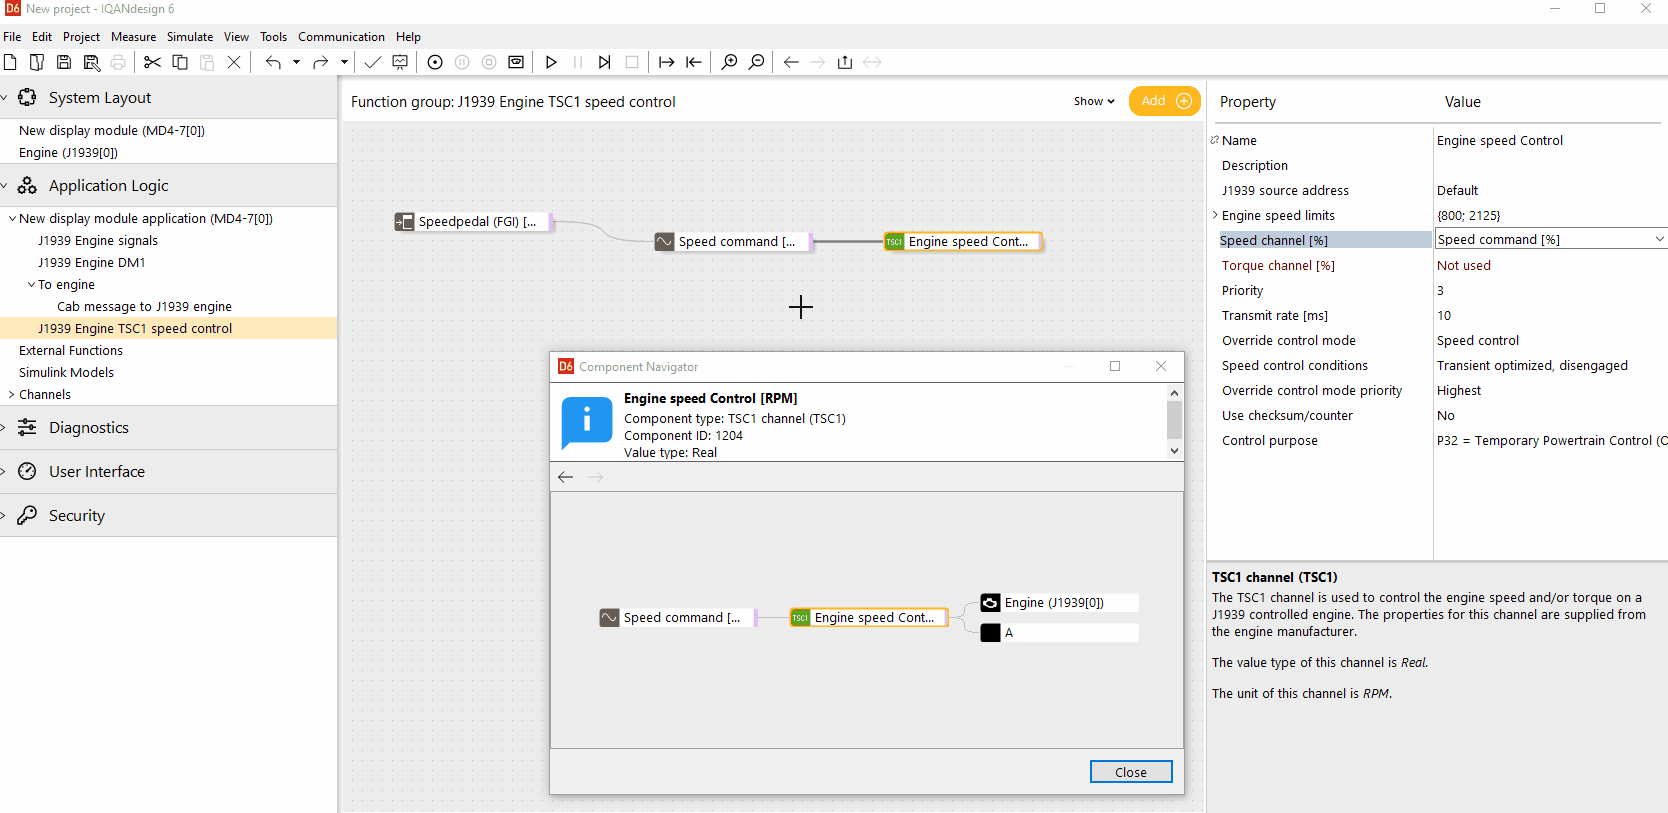Select J1939 Engine DM1 tree item

92,262
